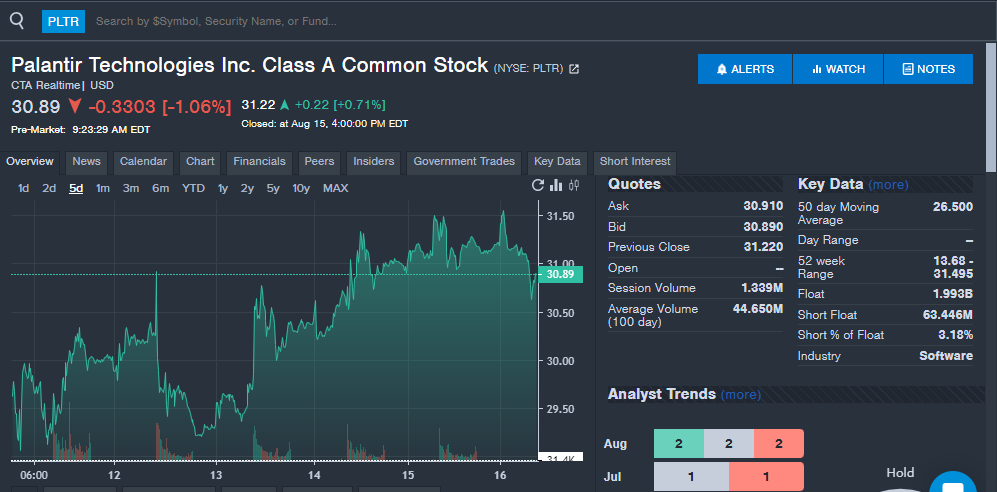Select the Overview tab

tap(30, 161)
